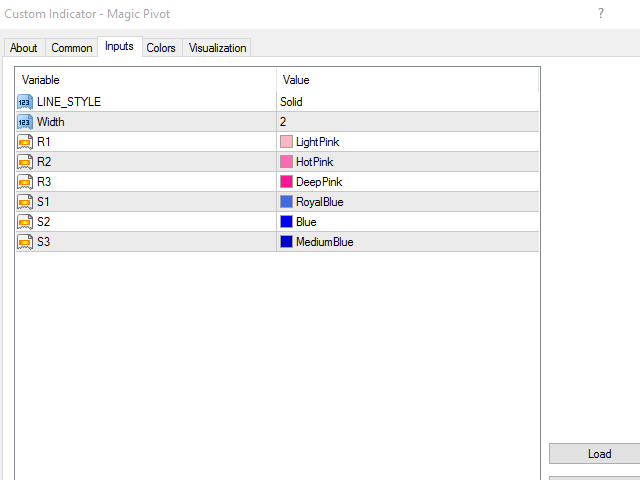Open the Visualization tab

click(x=217, y=48)
